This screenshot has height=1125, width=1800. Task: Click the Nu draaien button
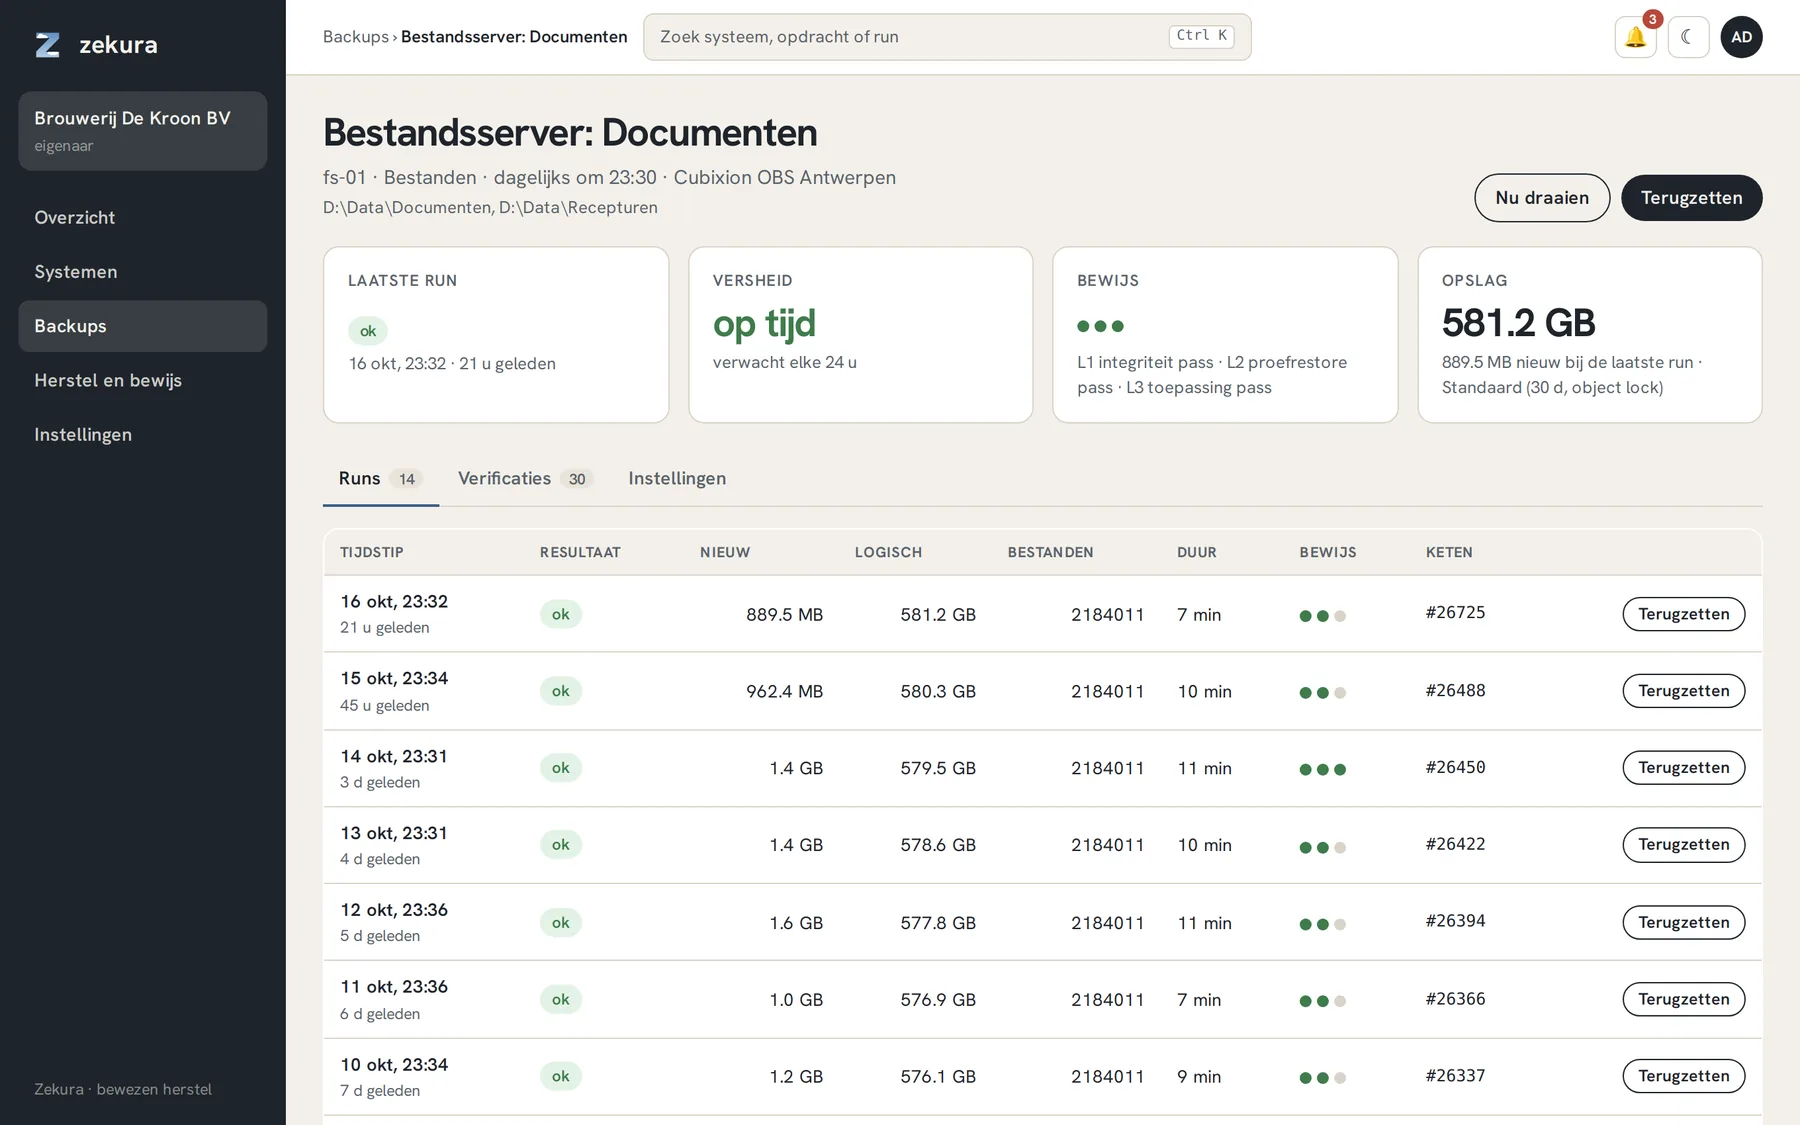(x=1542, y=198)
